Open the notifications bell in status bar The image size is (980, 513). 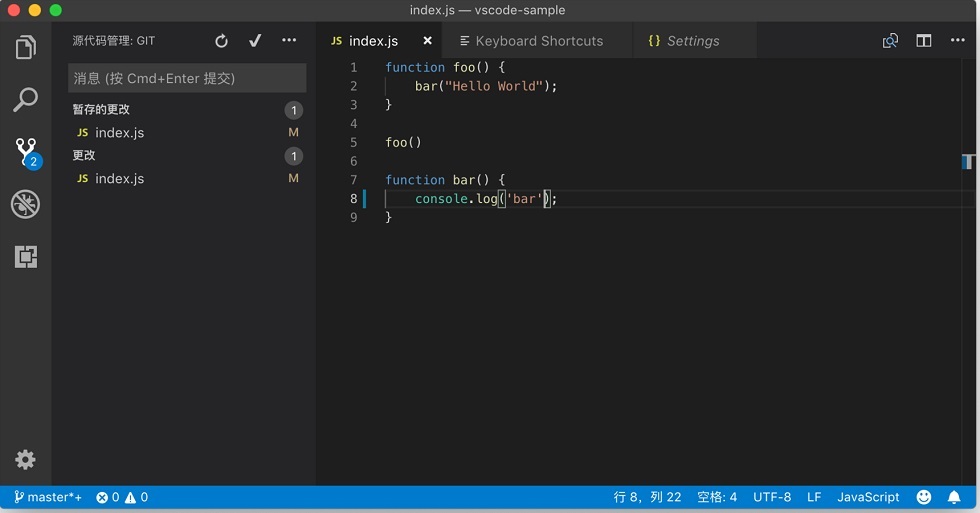coord(954,497)
